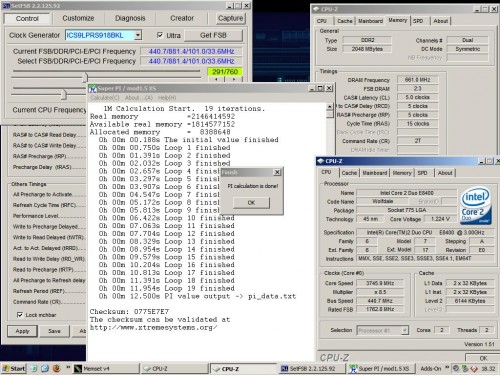500x375 pixels.
Task: Adjust the lower SetFSB slider handle
Action: [x=64, y=95]
